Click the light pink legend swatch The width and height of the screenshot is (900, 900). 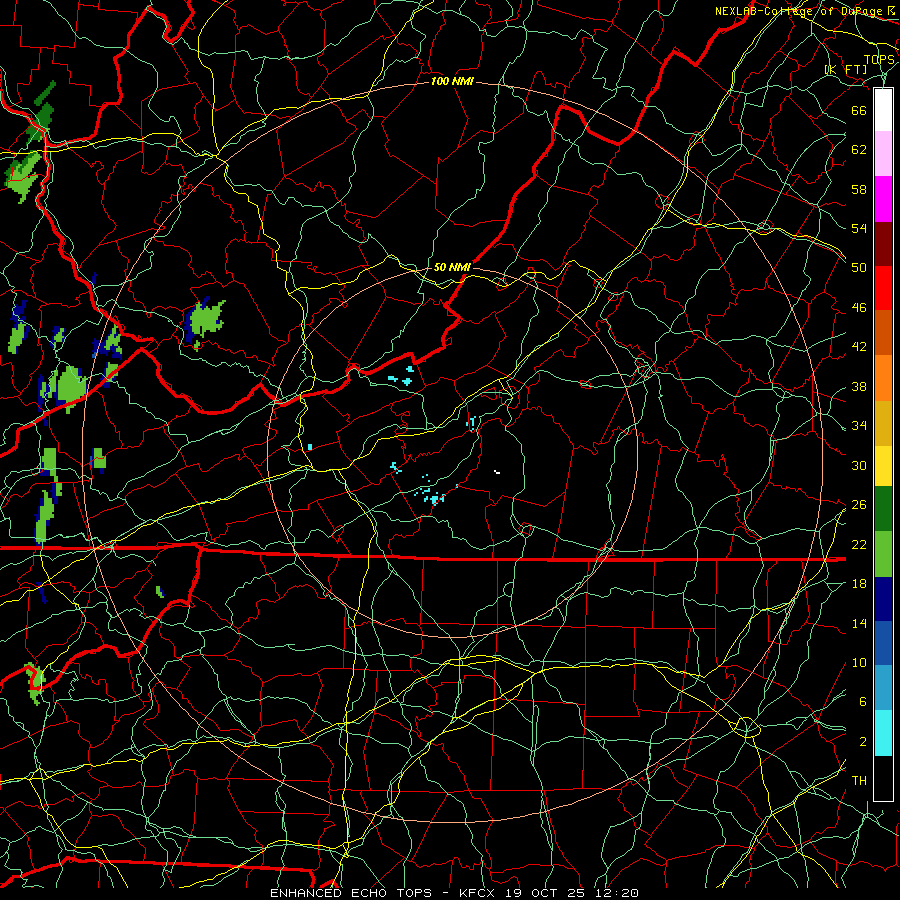[883, 154]
